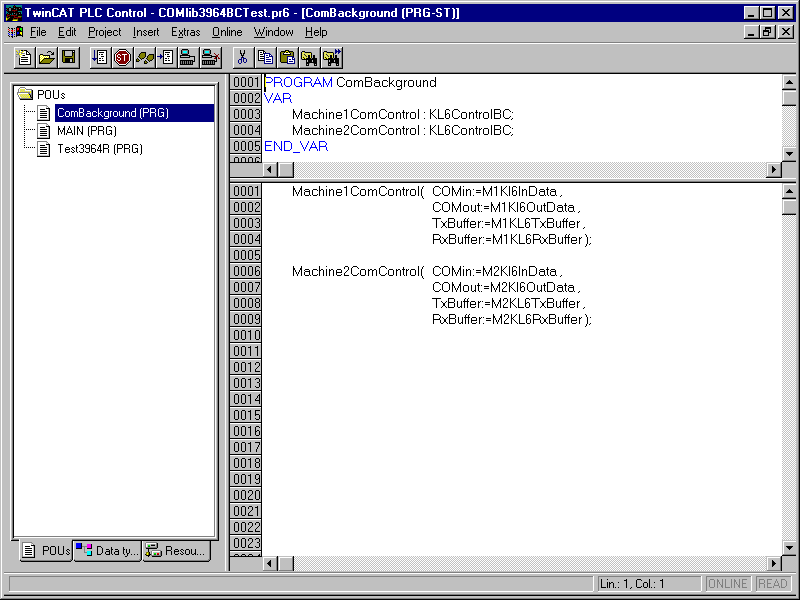Open the Insert menu
800x600 pixels.
tap(146, 32)
